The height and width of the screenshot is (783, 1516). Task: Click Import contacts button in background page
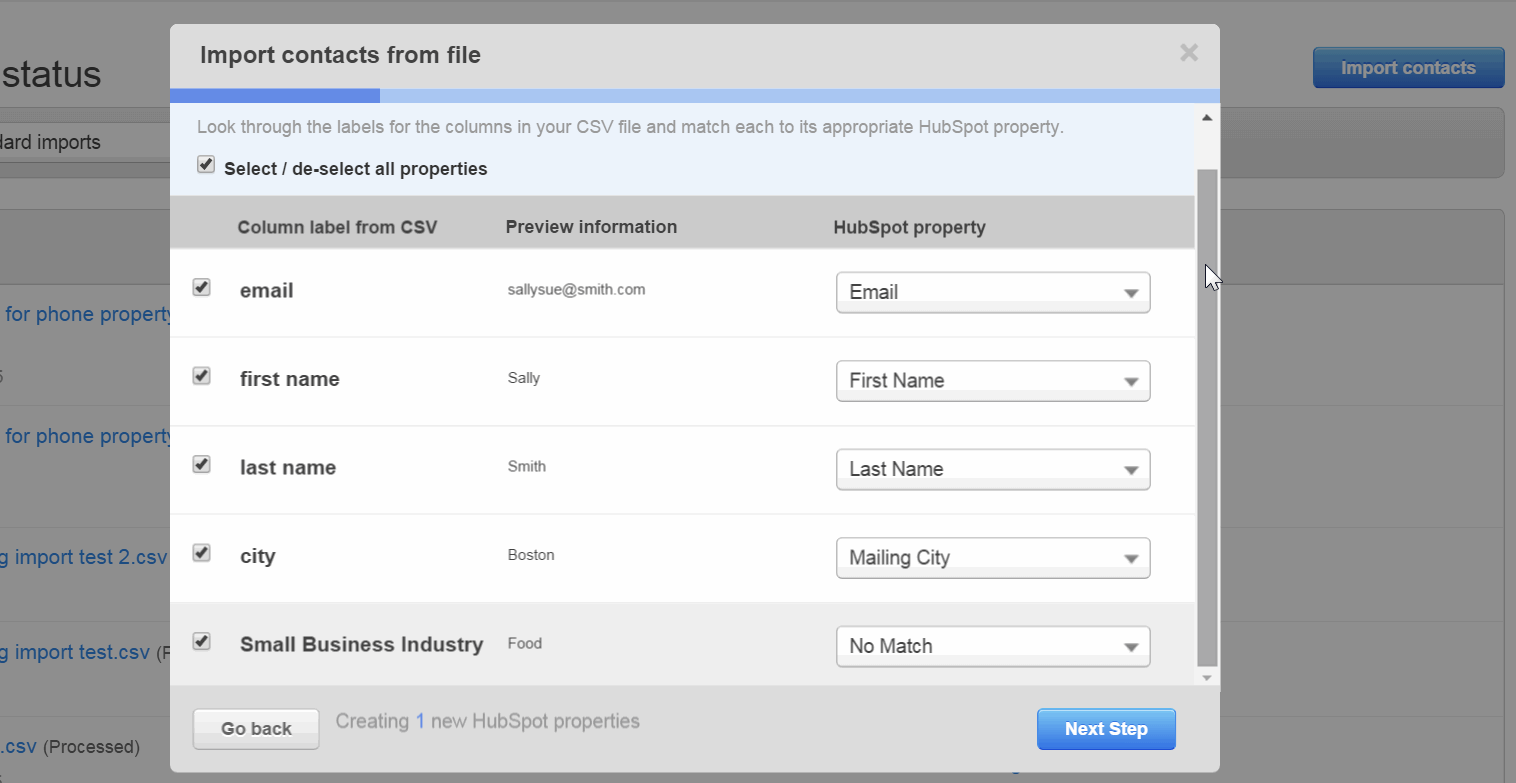coord(1408,68)
